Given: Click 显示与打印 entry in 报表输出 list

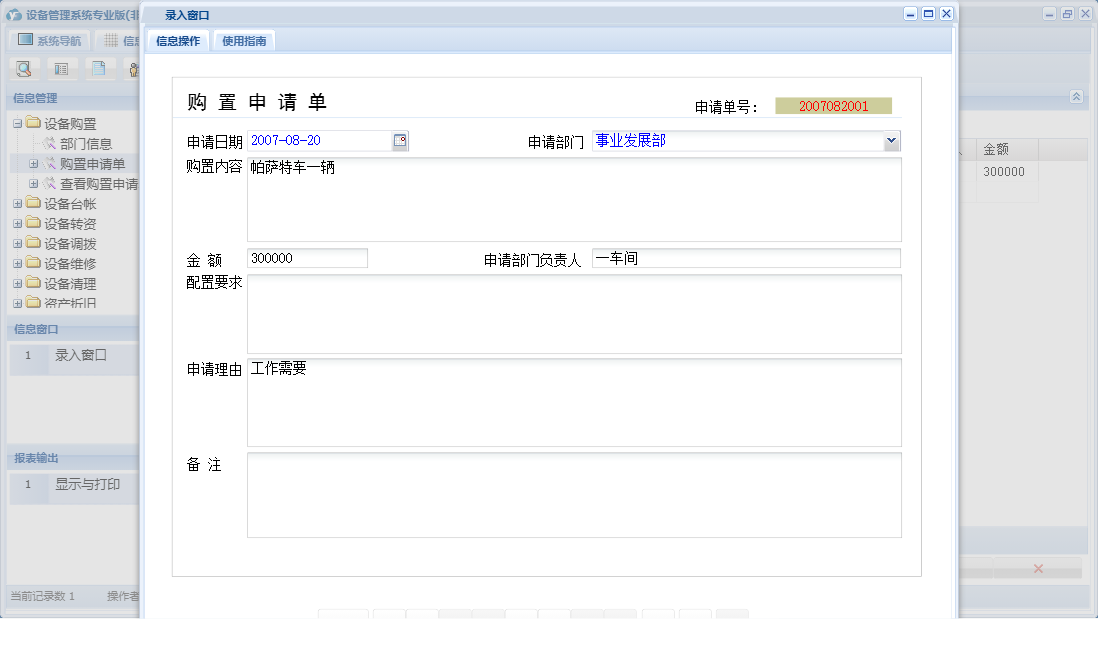Looking at the screenshot, I should click(x=88, y=484).
